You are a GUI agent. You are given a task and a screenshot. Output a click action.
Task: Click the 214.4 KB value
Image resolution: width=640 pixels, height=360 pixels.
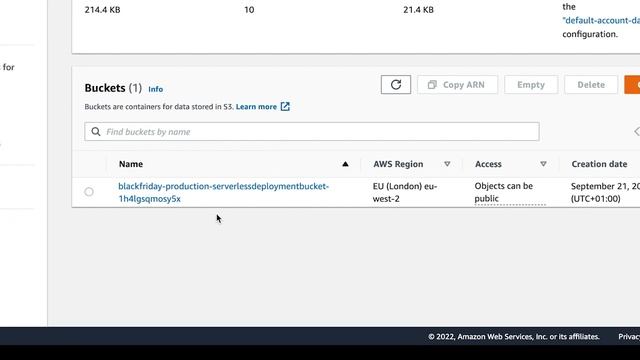pyautogui.click(x=102, y=10)
